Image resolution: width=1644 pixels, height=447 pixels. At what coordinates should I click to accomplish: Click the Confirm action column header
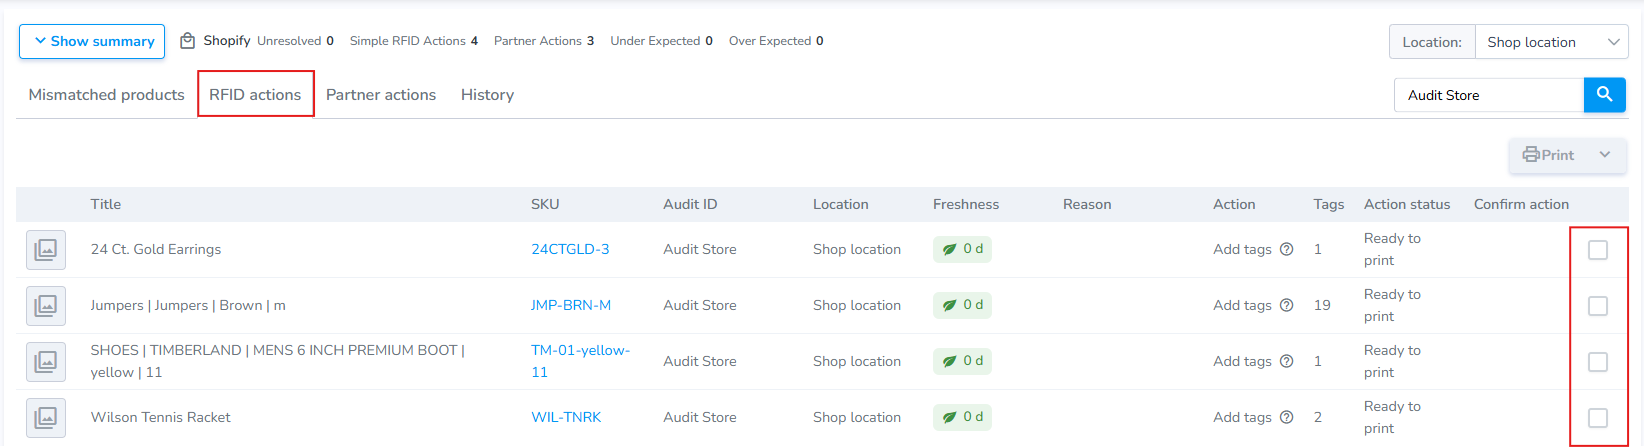1521,204
